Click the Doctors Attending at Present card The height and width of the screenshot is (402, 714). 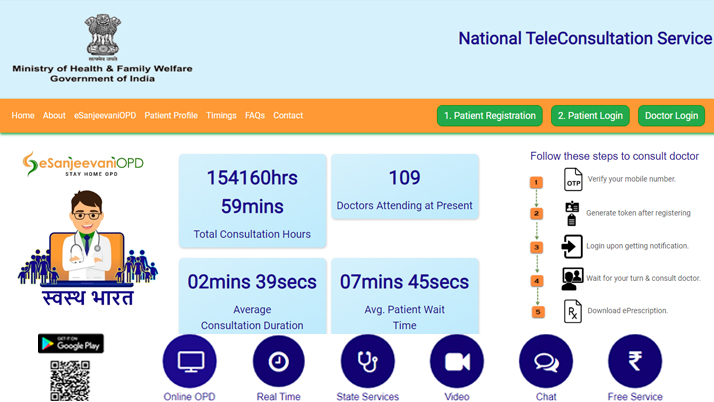click(x=405, y=187)
